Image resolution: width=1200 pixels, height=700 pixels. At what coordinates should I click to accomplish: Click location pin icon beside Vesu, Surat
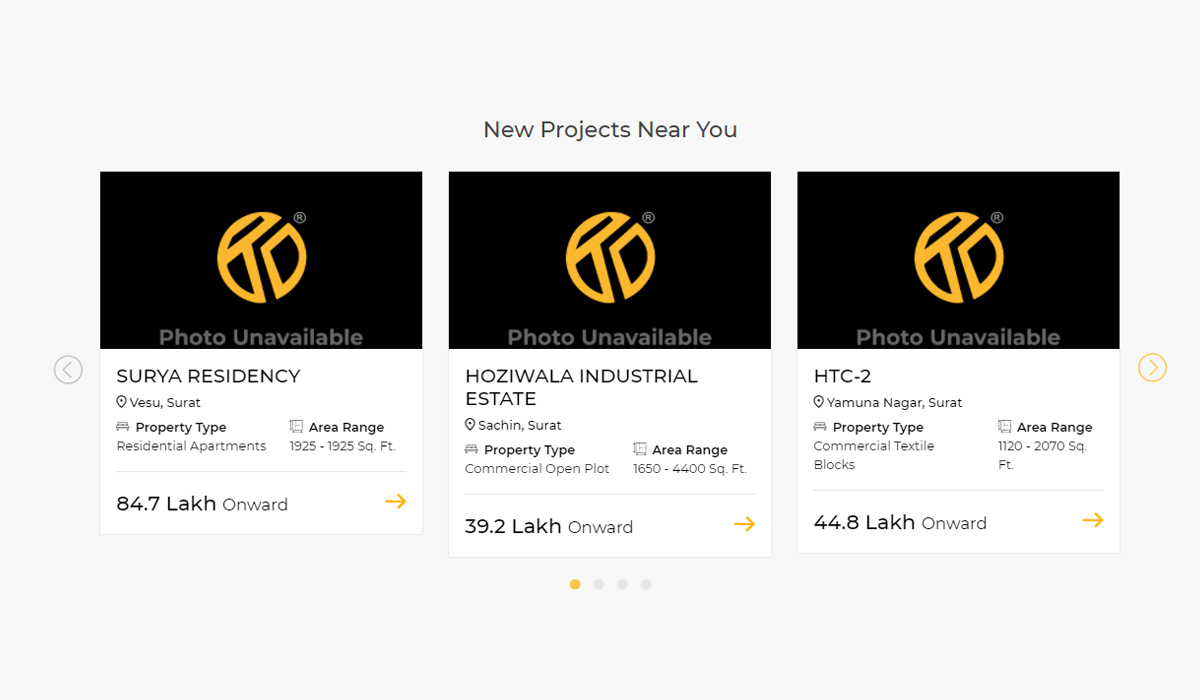click(x=122, y=402)
